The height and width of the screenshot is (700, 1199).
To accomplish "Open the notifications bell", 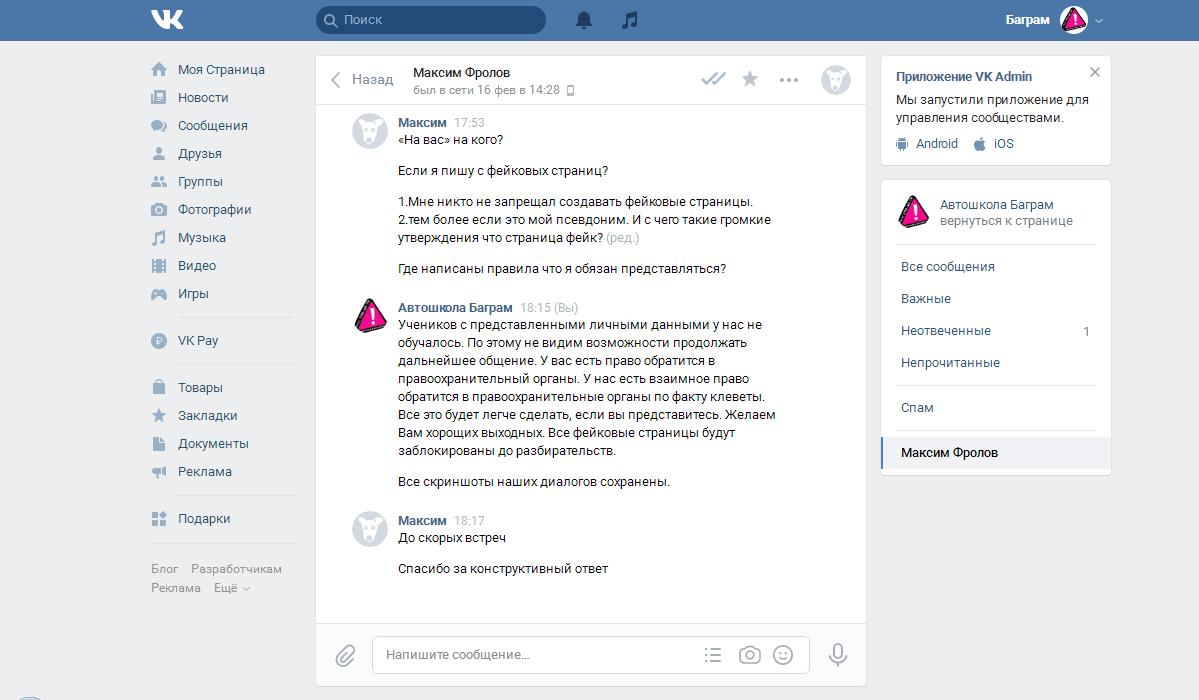I will [584, 20].
